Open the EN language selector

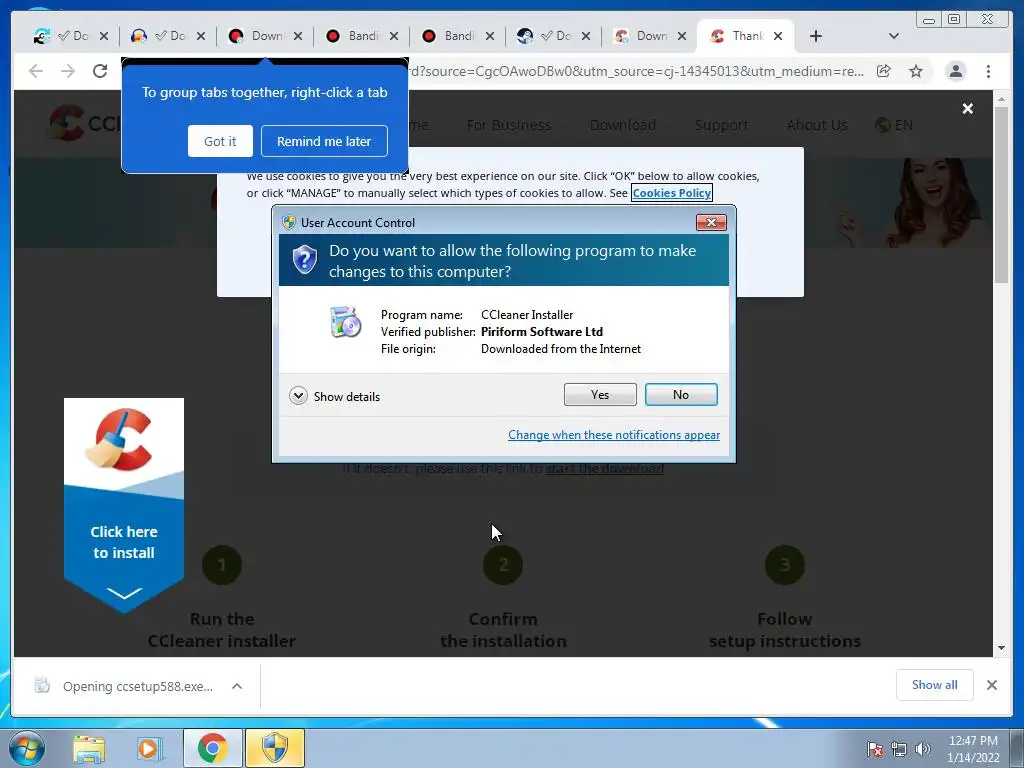click(894, 125)
